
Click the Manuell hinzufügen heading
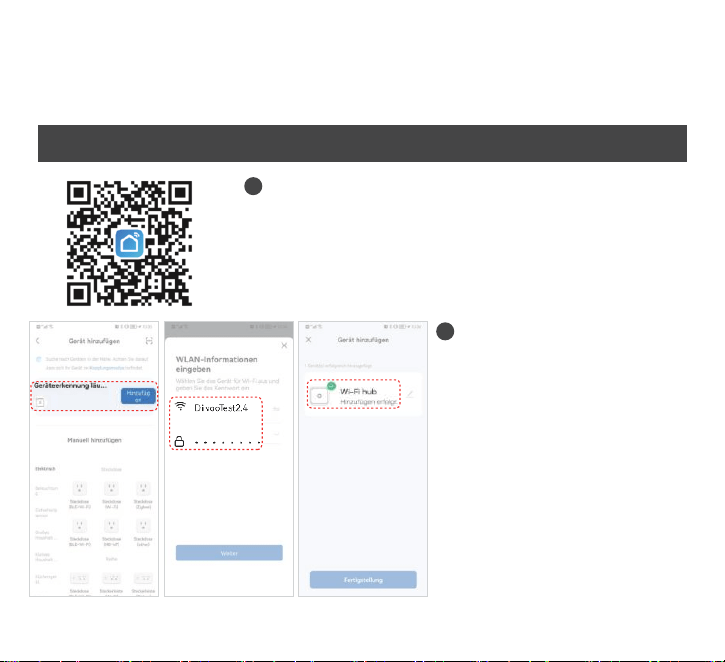coord(94,440)
